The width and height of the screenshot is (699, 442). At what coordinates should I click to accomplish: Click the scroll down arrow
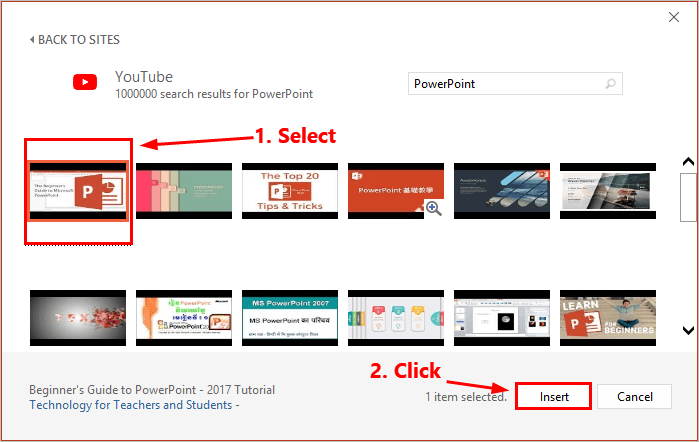click(x=688, y=330)
